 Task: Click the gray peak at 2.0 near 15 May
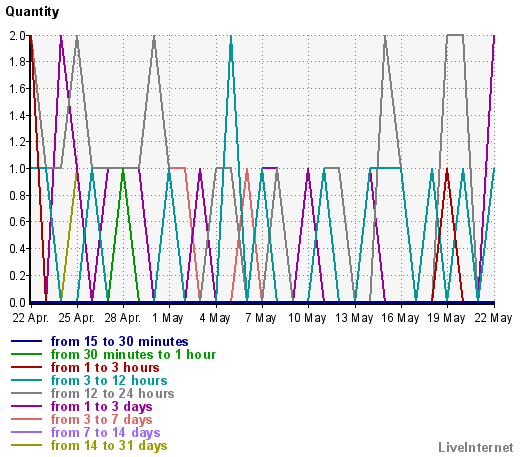[x=385, y=37]
